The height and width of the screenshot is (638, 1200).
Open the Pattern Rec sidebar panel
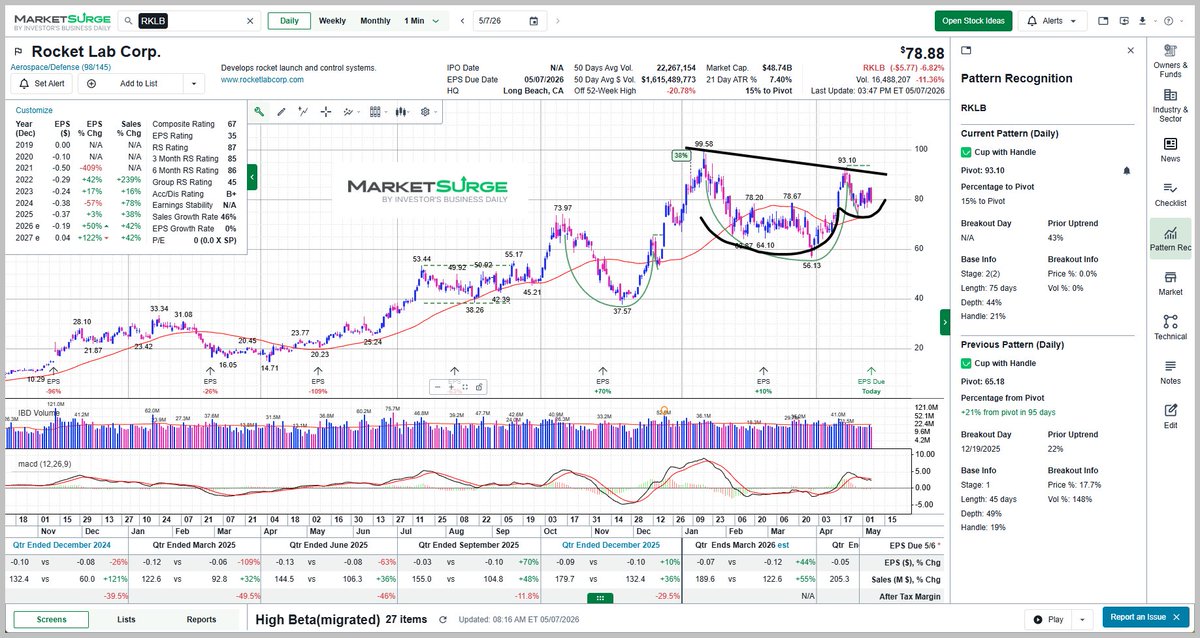(1170, 238)
